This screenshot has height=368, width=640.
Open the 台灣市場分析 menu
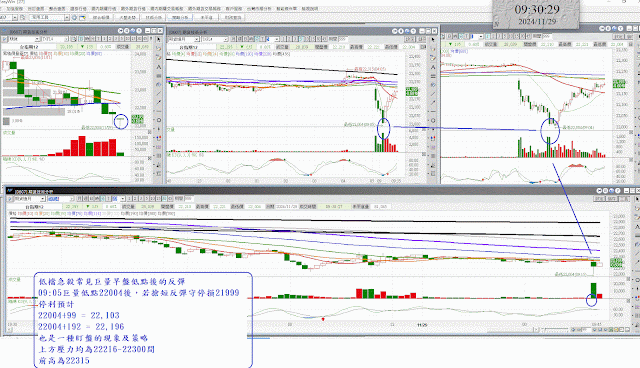259,9
